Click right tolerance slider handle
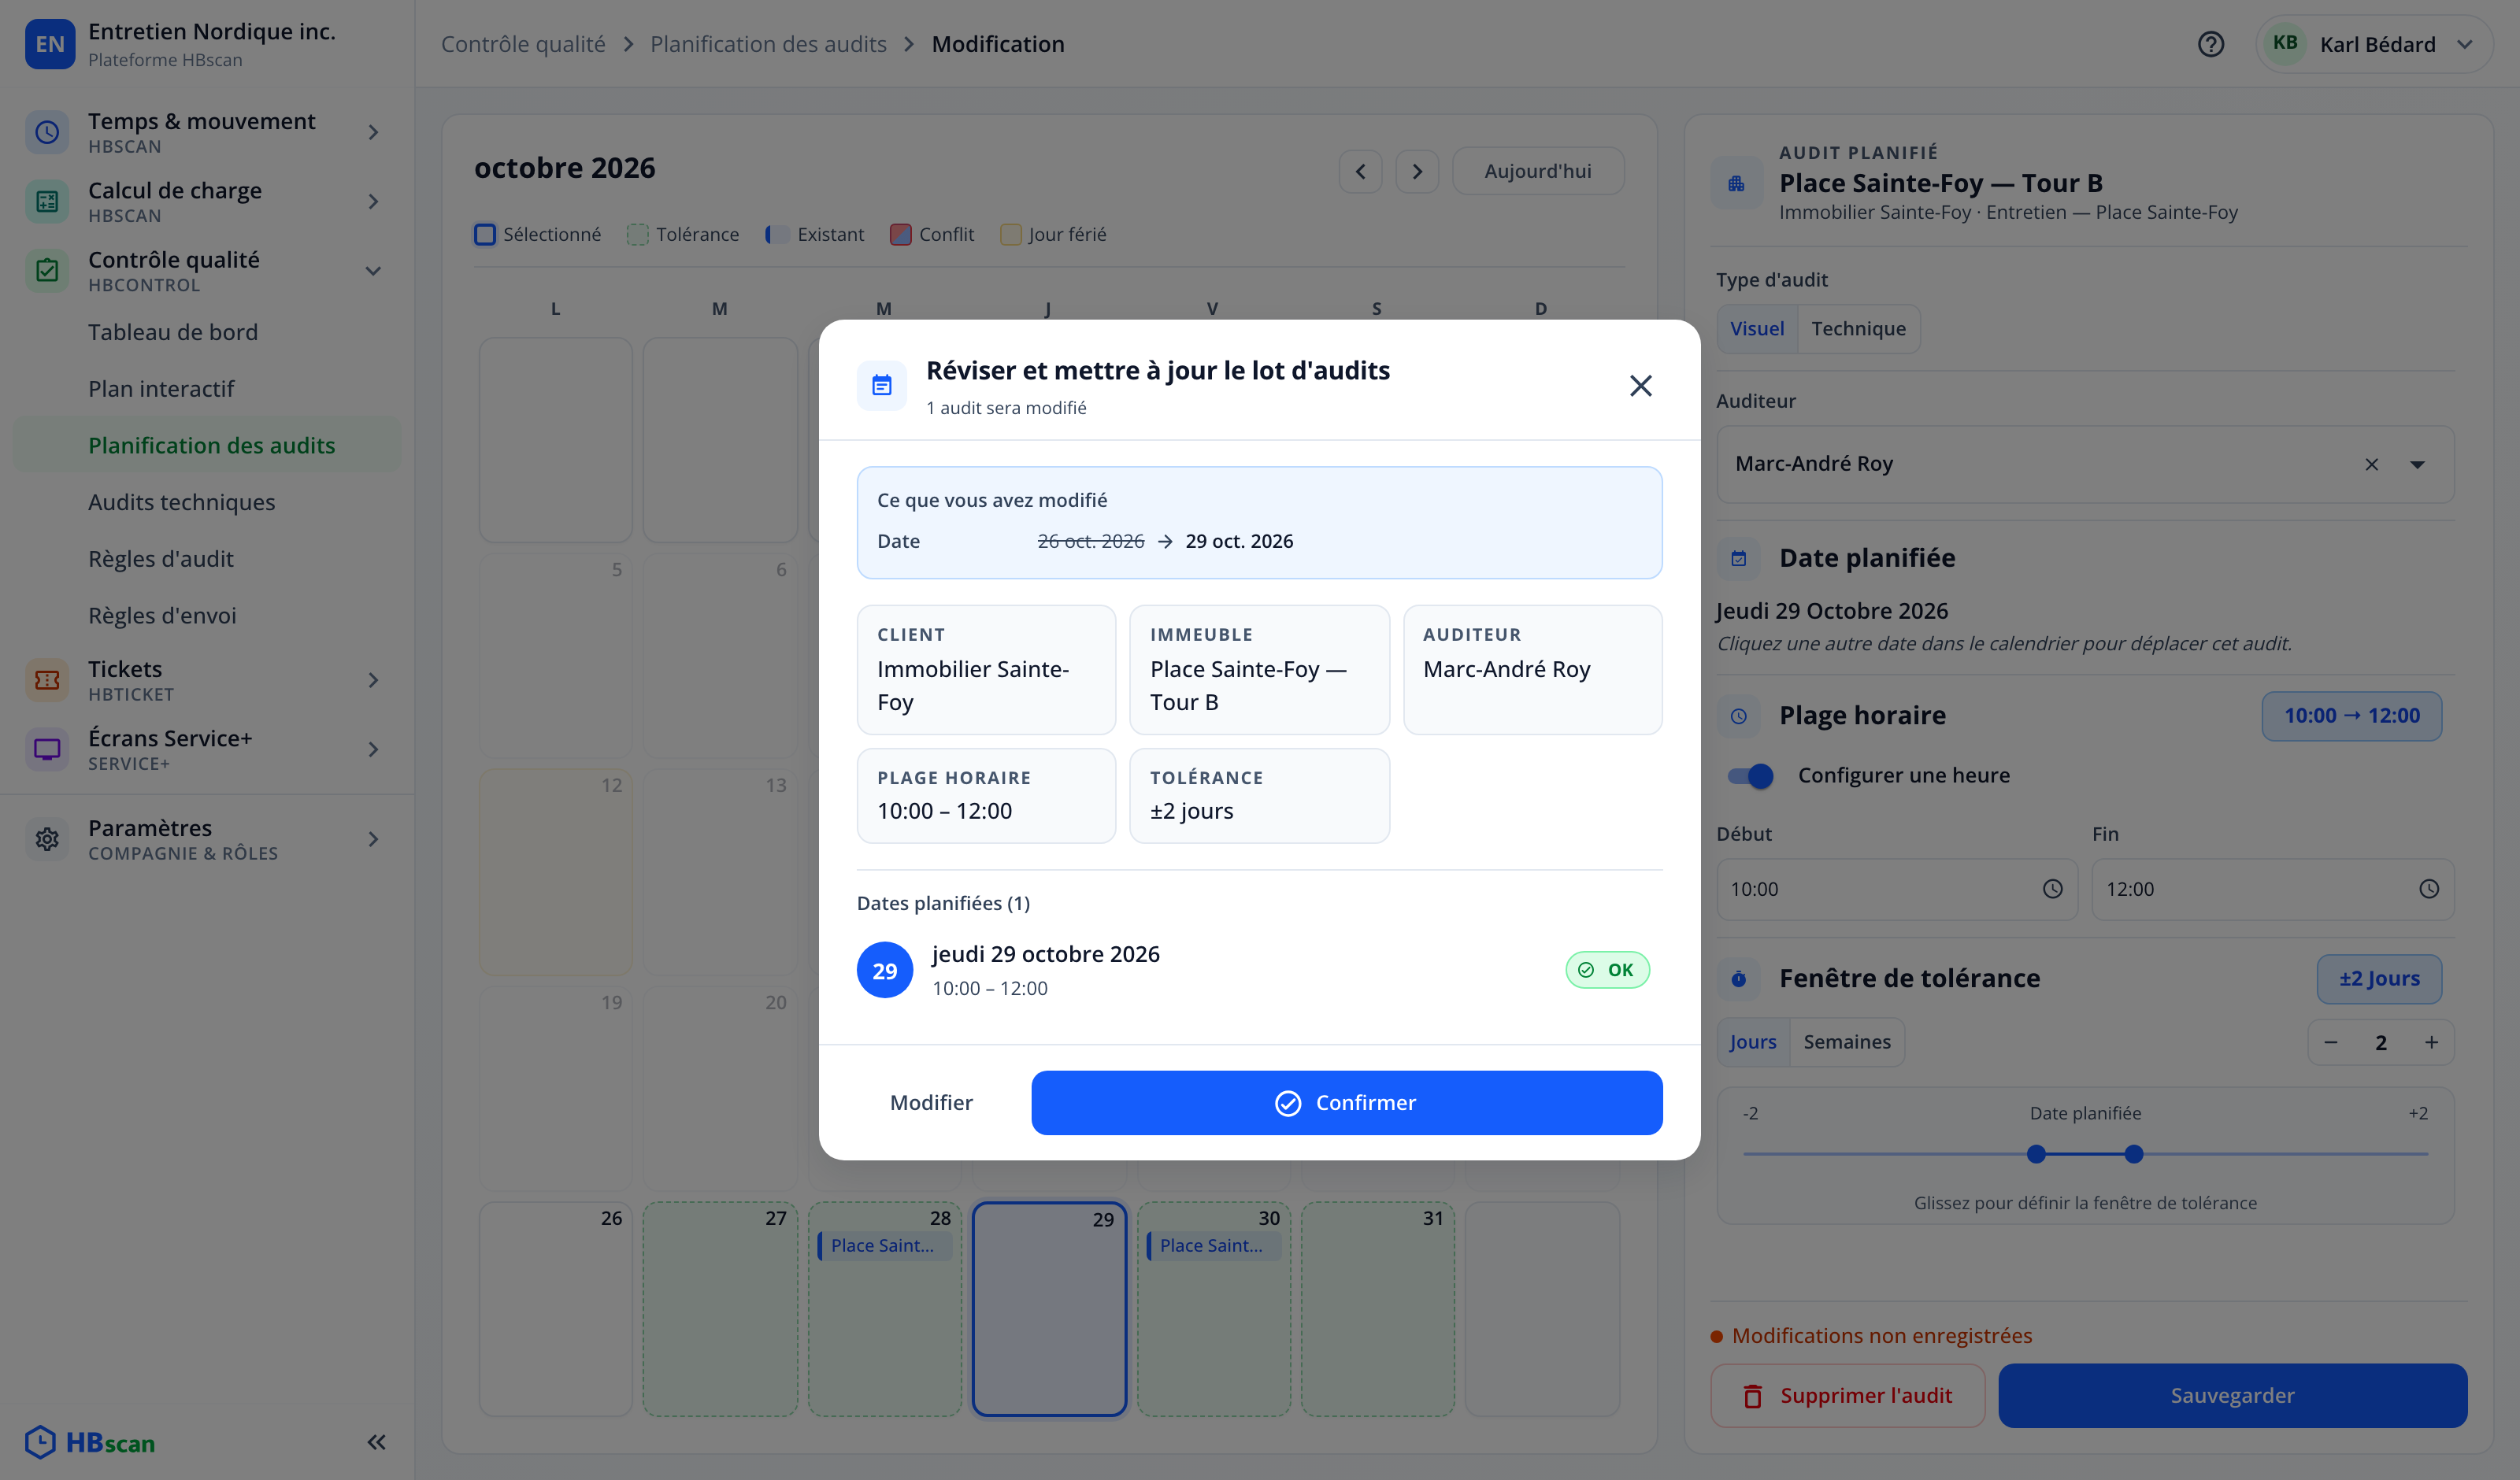The height and width of the screenshot is (1480, 2520). point(2133,1154)
